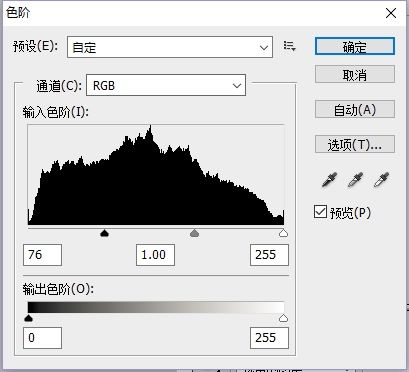The height and width of the screenshot is (372, 409).
Task: Click the input shadow black slider
Action: (105, 233)
